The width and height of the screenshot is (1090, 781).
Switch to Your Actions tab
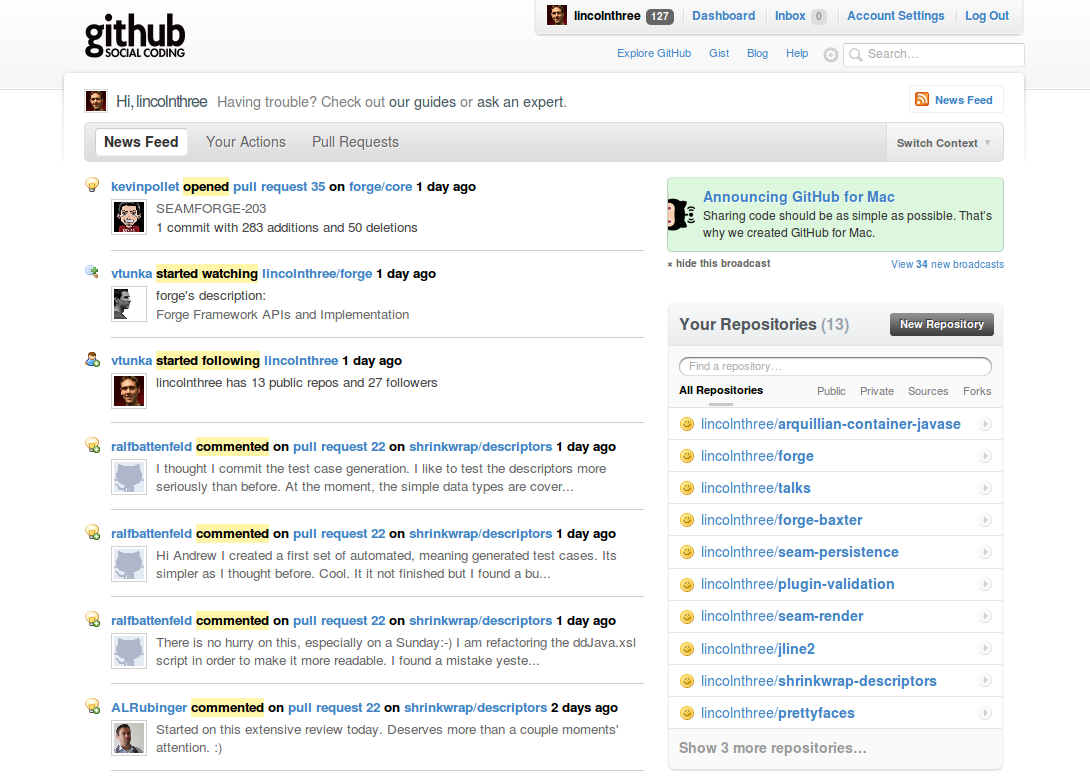245,142
